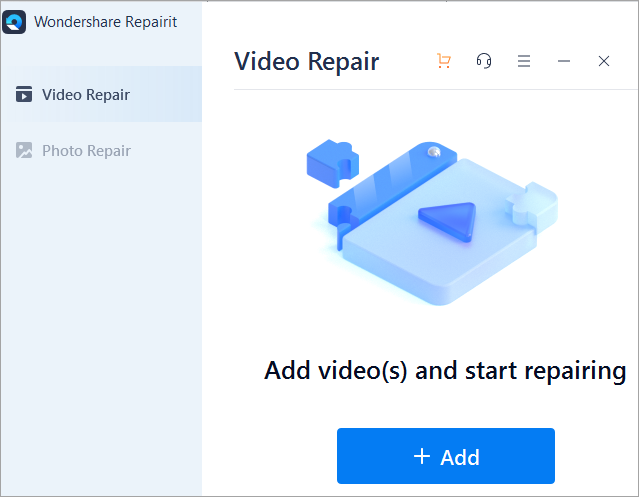Minimize the Repairit window
This screenshot has height=497, width=639.
[x=564, y=61]
